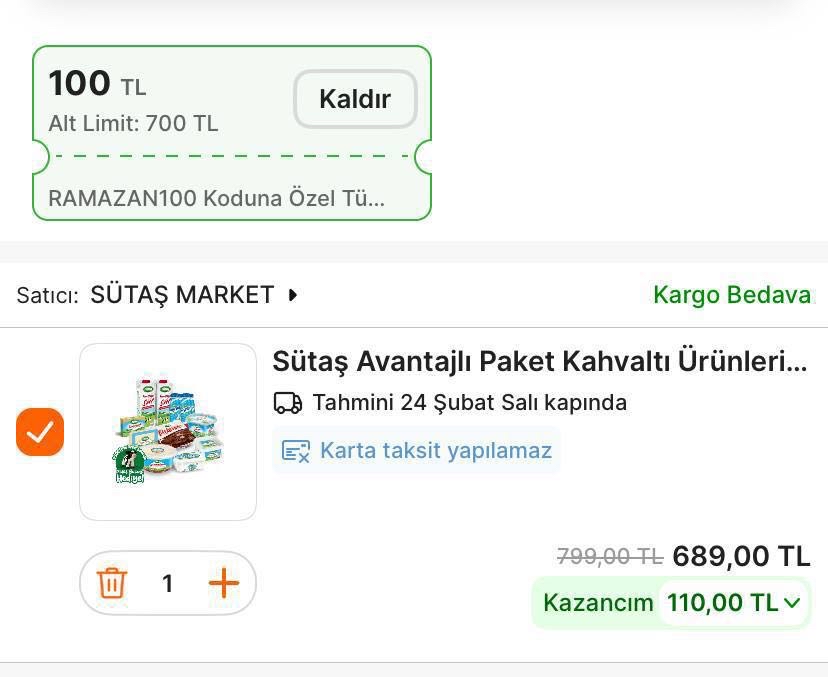Click the Kargo Bedava label
Viewport: 828px width, 677px height.
(x=731, y=295)
